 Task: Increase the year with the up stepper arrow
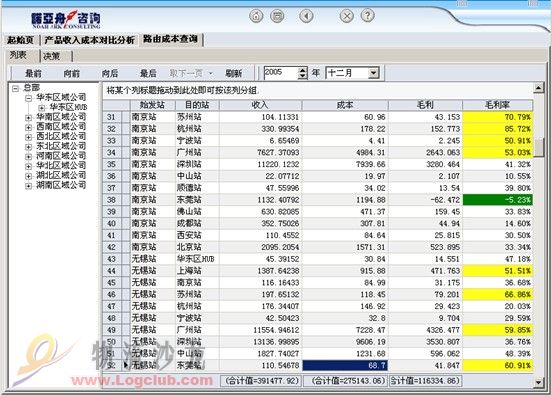click(302, 70)
